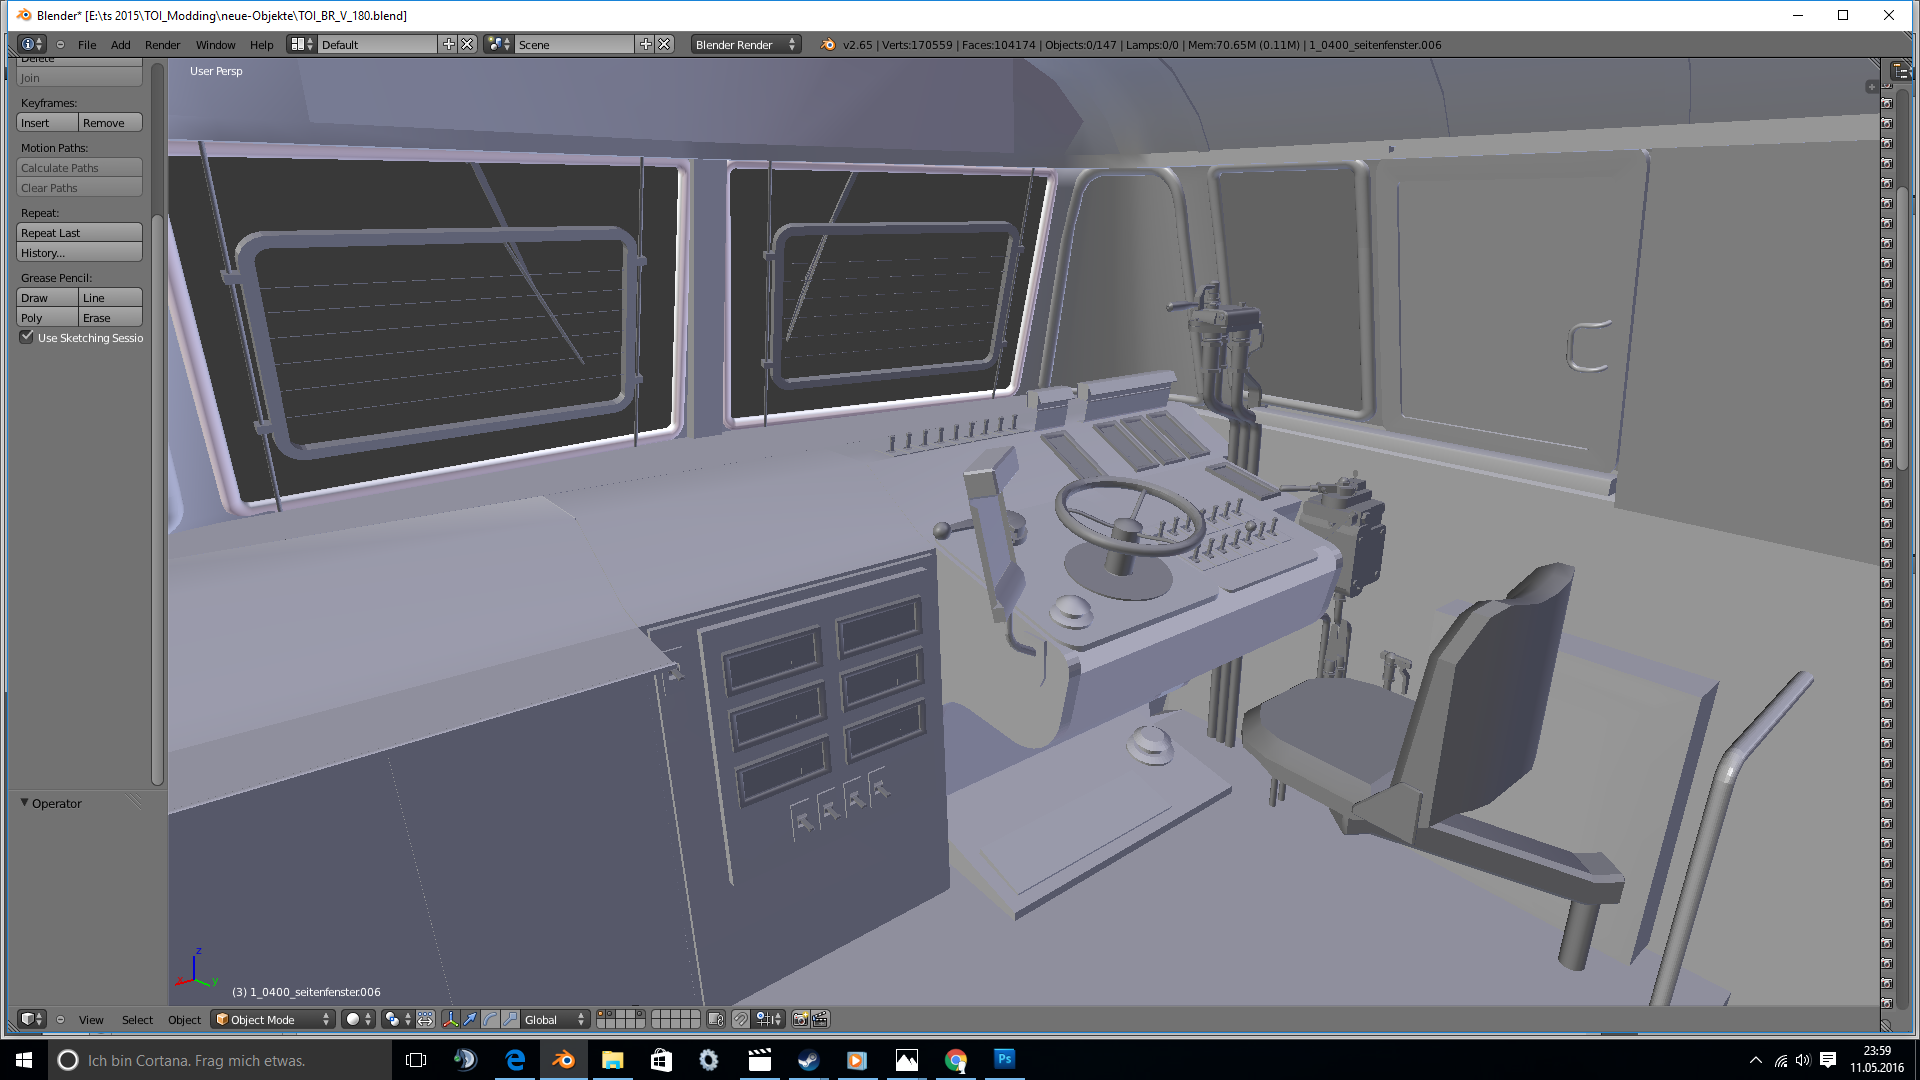
Task: Toggle Use Sketching Session checkbox
Action: 27,338
